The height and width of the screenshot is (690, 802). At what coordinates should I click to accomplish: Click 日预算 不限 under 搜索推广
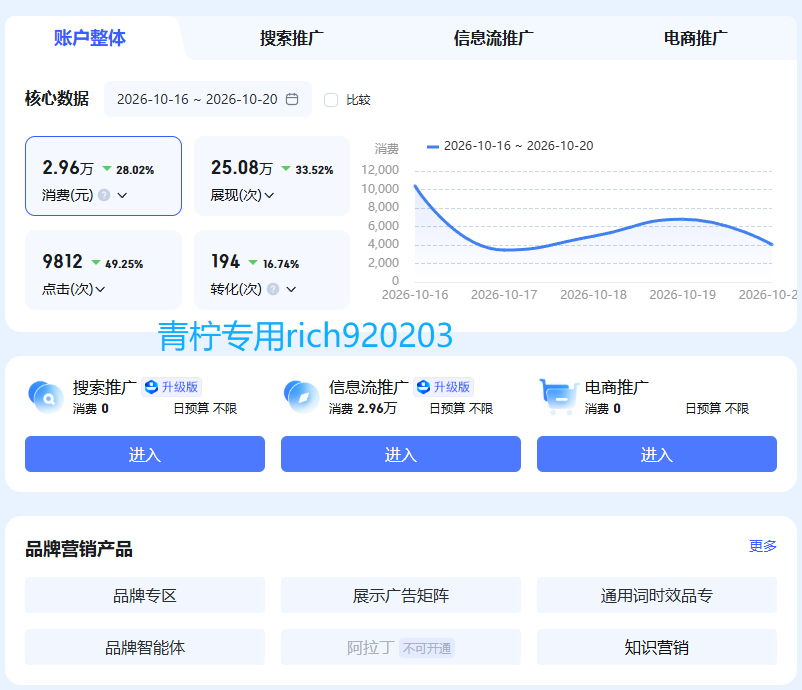(205, 408)
